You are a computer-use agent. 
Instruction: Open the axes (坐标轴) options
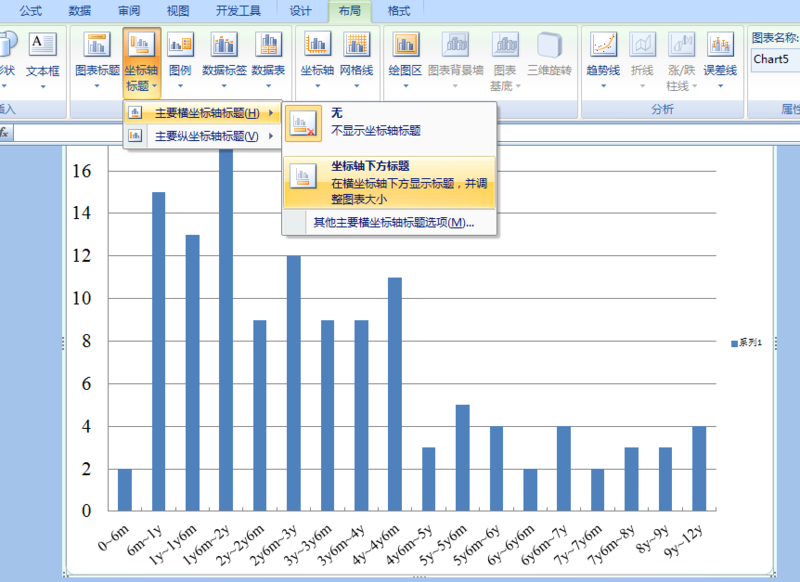pos(317,60)
